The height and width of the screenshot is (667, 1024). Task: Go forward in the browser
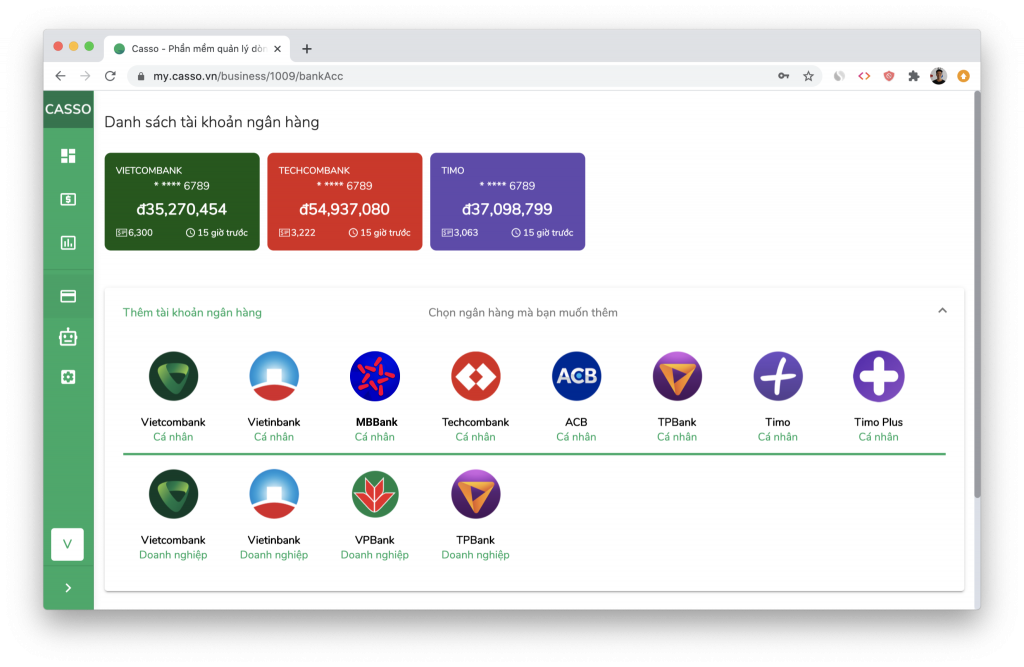(85, 76)
